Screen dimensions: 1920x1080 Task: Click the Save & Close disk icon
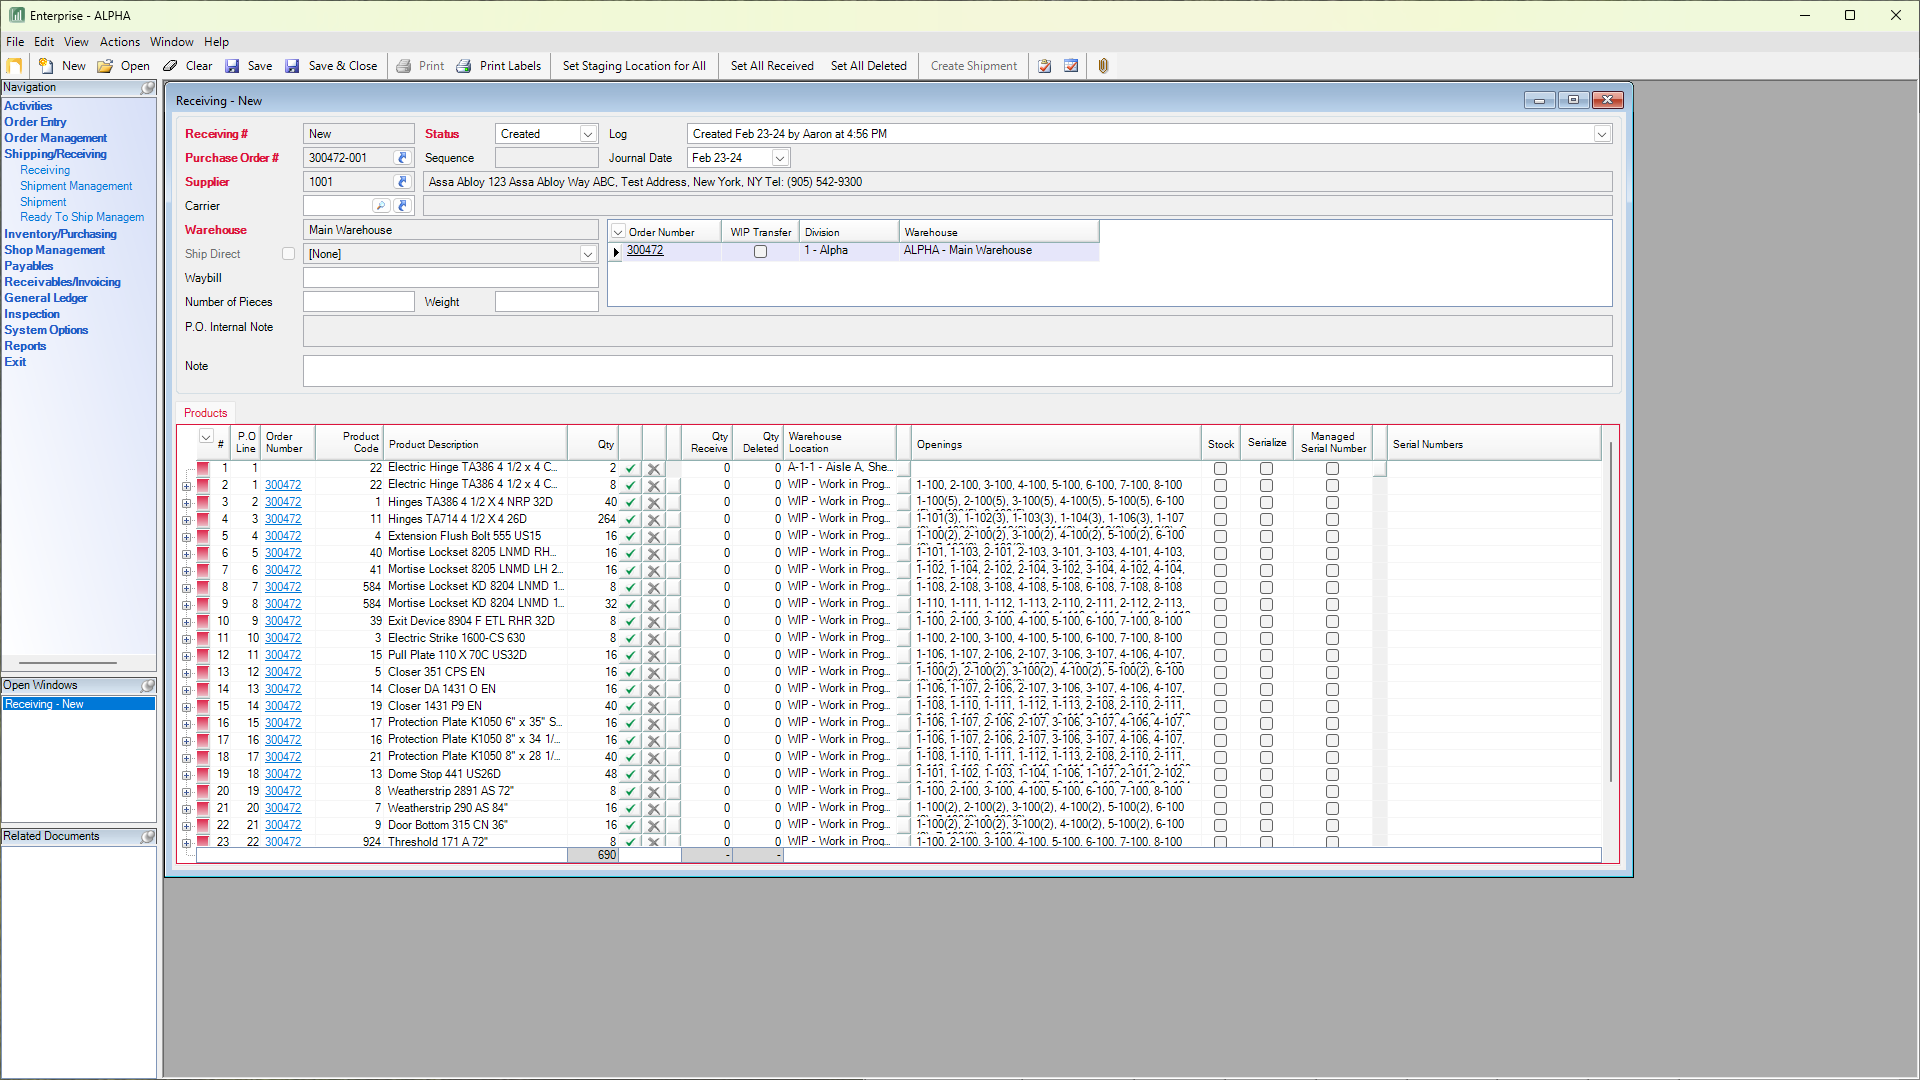point(292,66)
